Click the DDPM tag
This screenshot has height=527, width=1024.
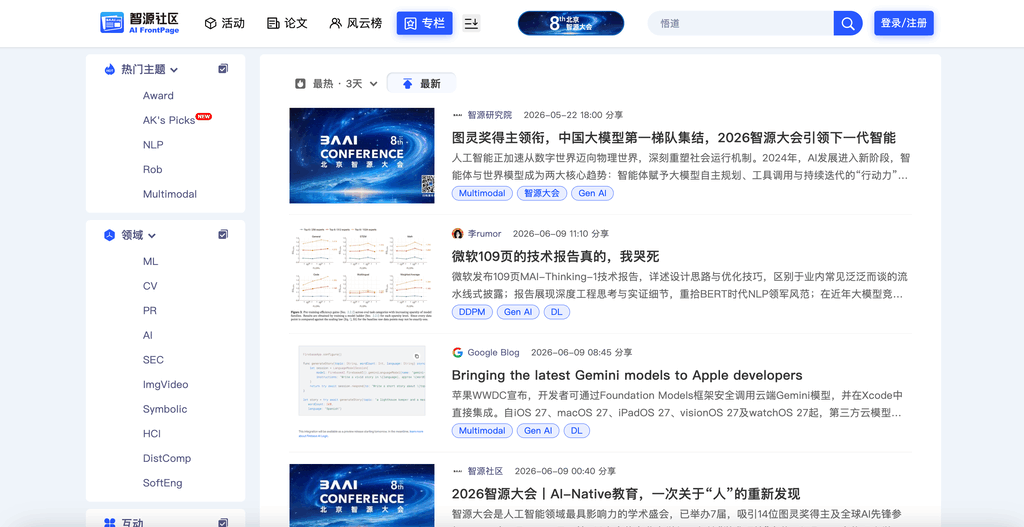coord(472,312)
